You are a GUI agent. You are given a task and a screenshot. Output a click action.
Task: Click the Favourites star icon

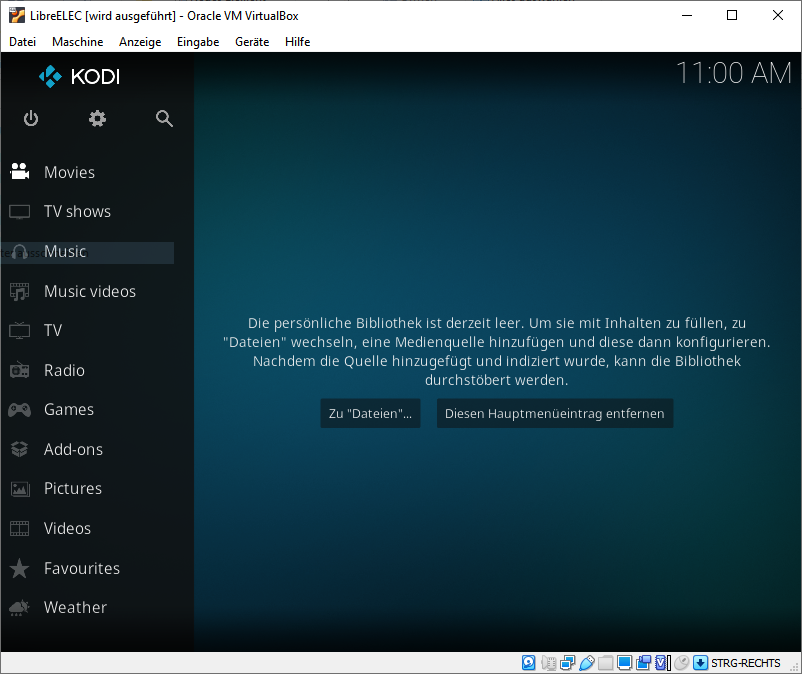19,568
